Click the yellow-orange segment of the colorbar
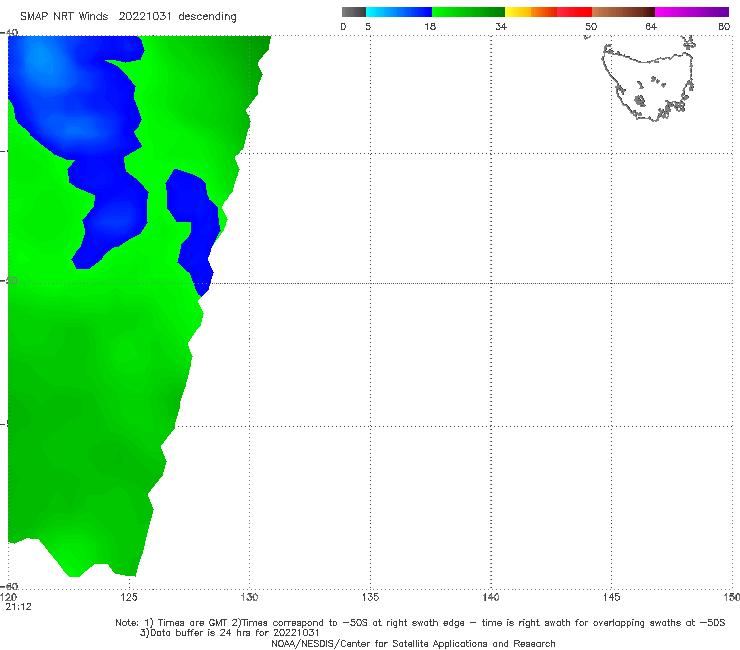The height and width of the screenshot is (650, 740). (531, 12)
